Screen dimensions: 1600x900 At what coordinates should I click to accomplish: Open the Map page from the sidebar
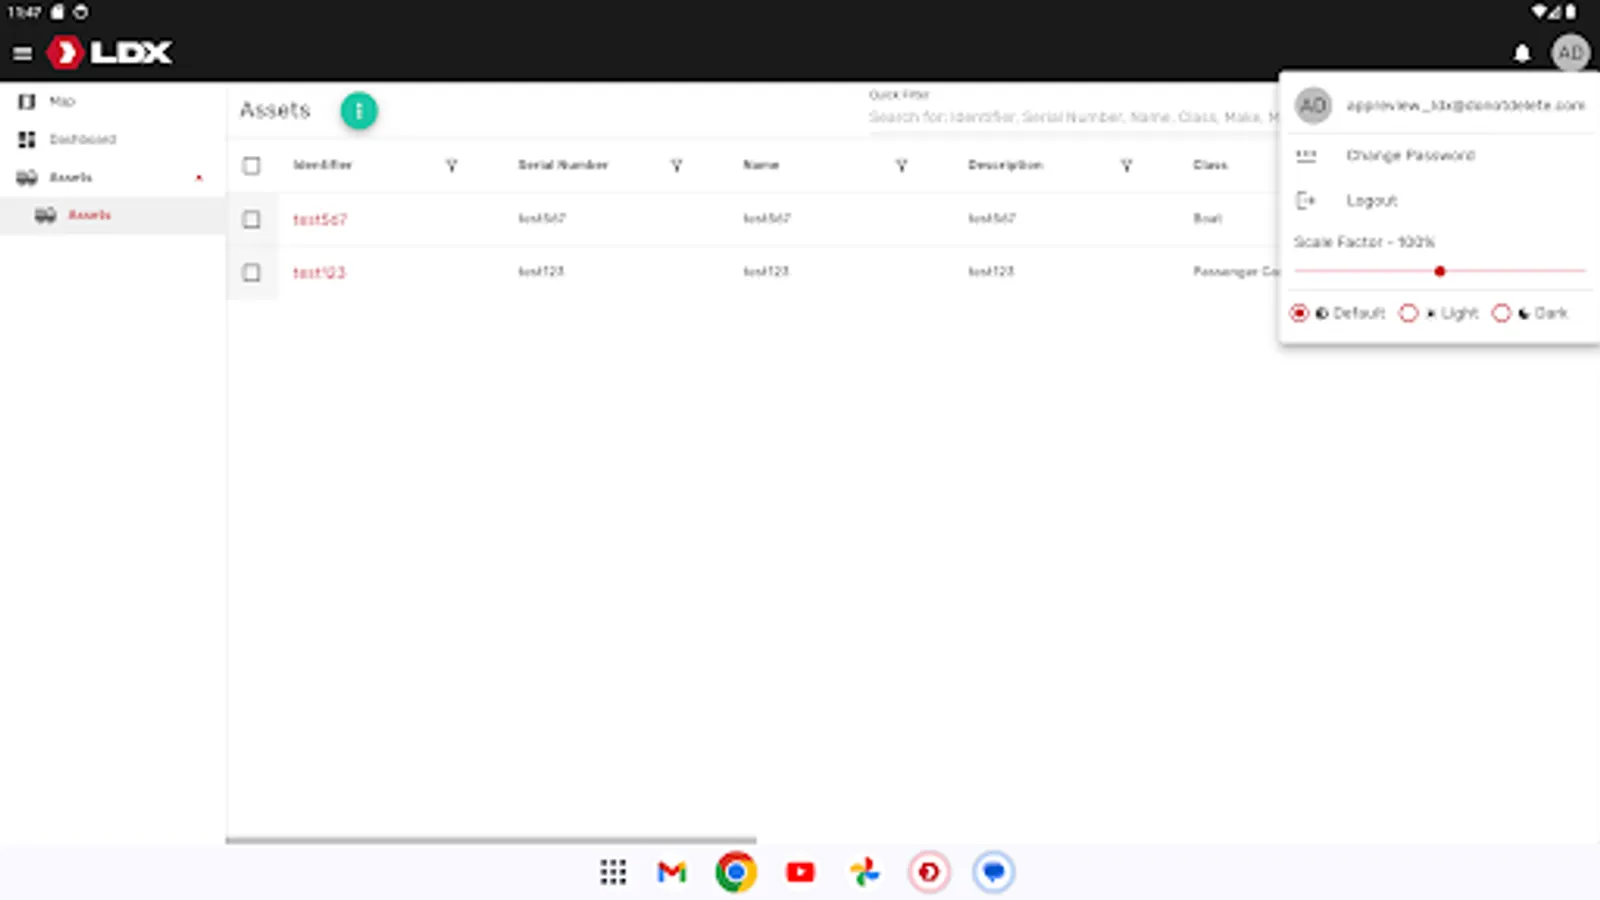tap(62, 100)
